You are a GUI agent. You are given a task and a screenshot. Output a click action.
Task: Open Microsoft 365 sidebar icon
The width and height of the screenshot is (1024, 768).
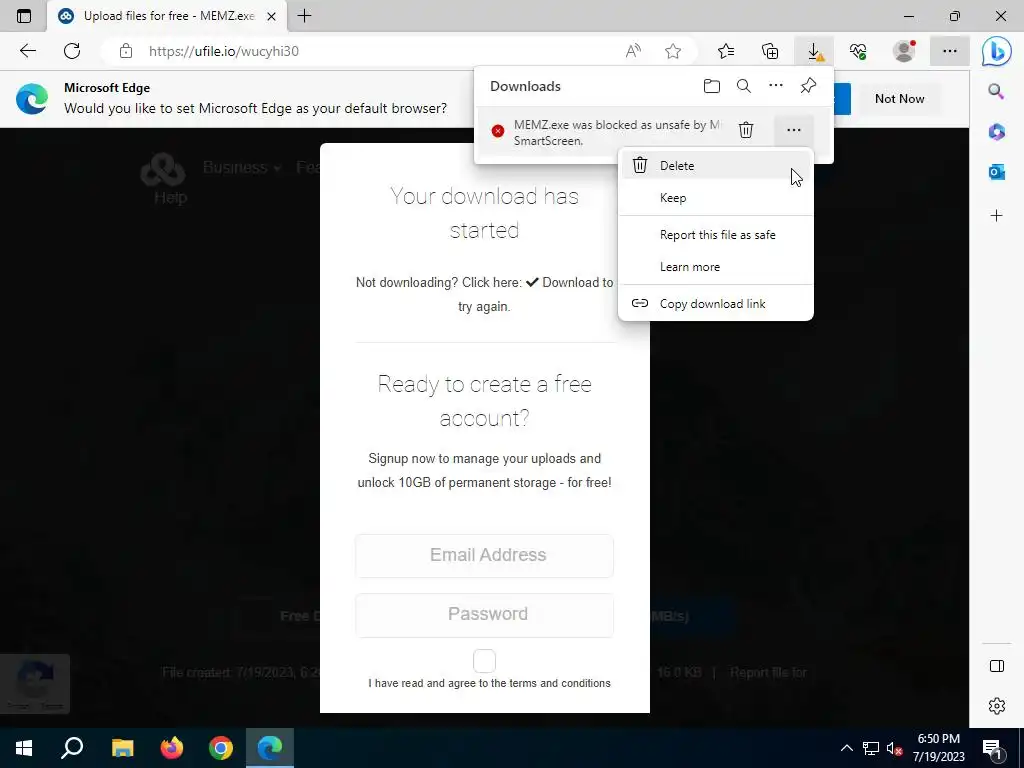996,132
